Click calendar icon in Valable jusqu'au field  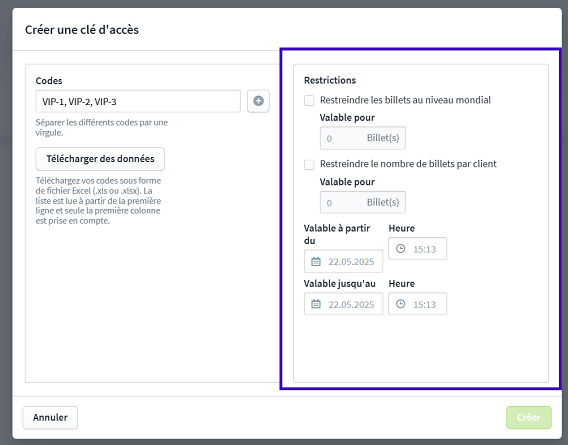tap(316, 304)
